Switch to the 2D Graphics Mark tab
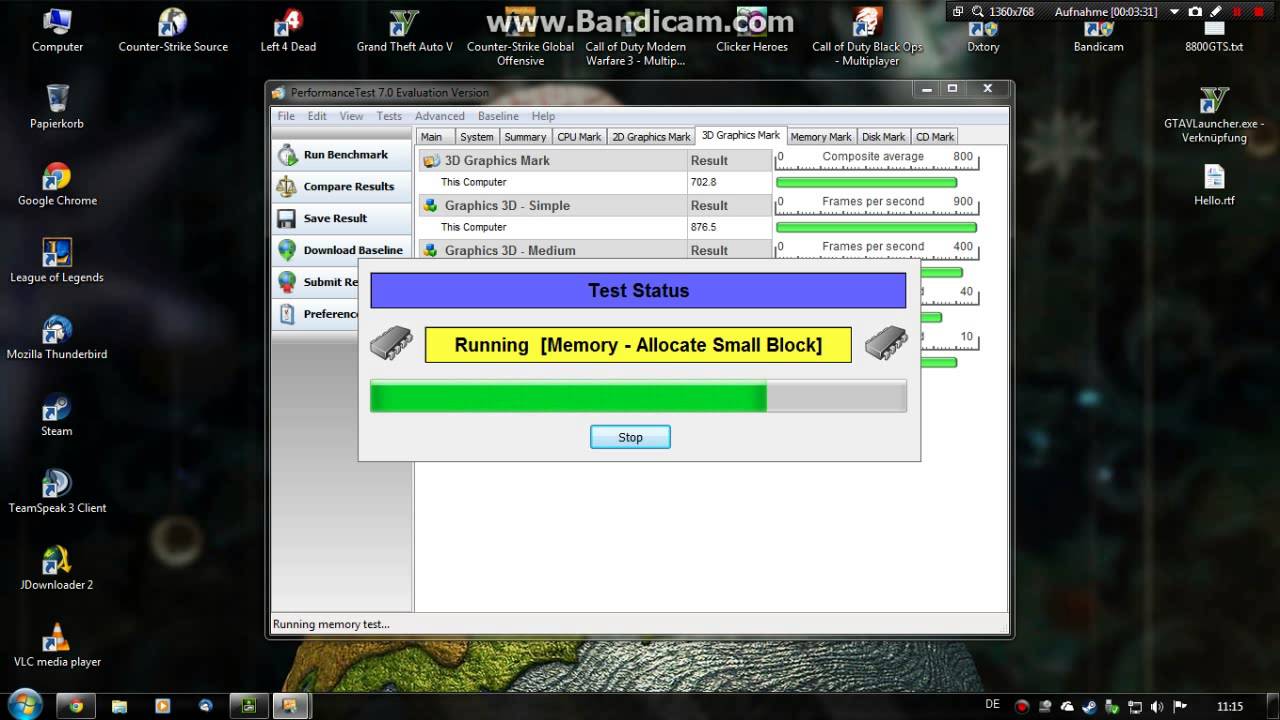This screenshot has height=720, width=1280. point(651,137)
